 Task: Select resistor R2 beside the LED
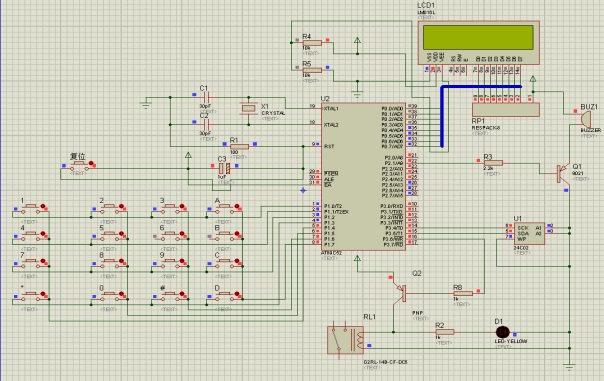point(445,332)
